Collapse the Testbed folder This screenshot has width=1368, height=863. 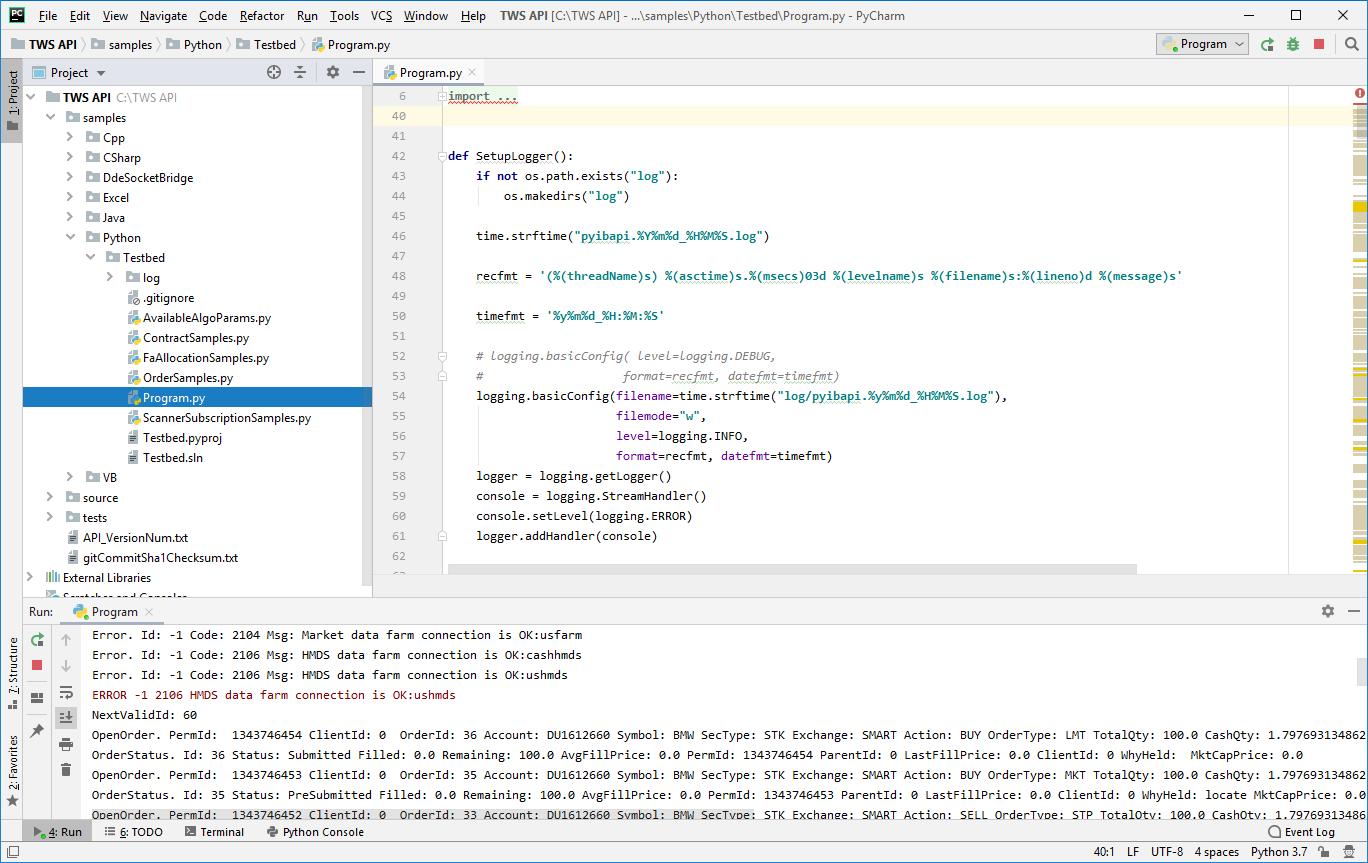coord(90,258)
